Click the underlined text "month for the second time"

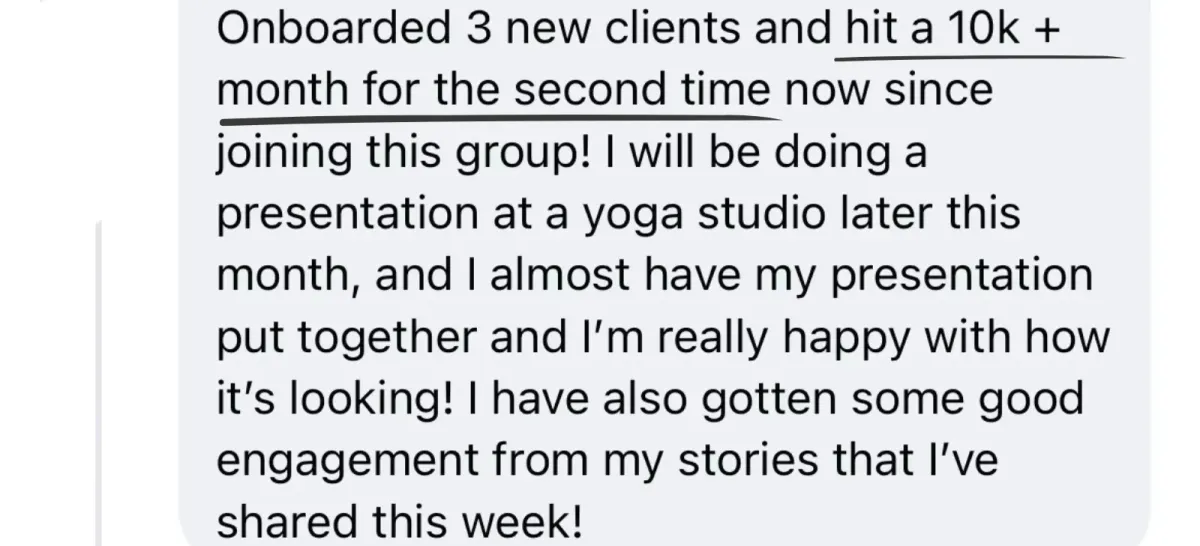495,90
